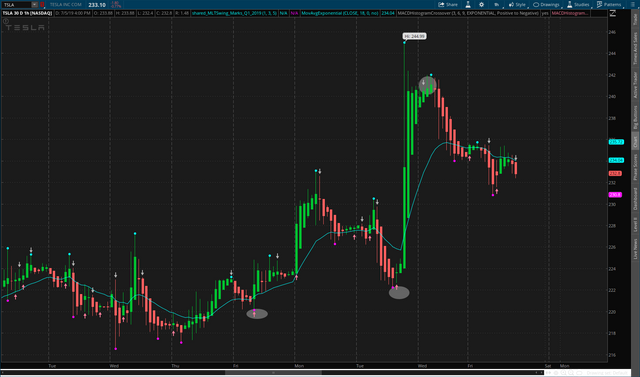Expand the TSLA symbol dropdown arrow
The image size is (640, 377).
[35, 4]
